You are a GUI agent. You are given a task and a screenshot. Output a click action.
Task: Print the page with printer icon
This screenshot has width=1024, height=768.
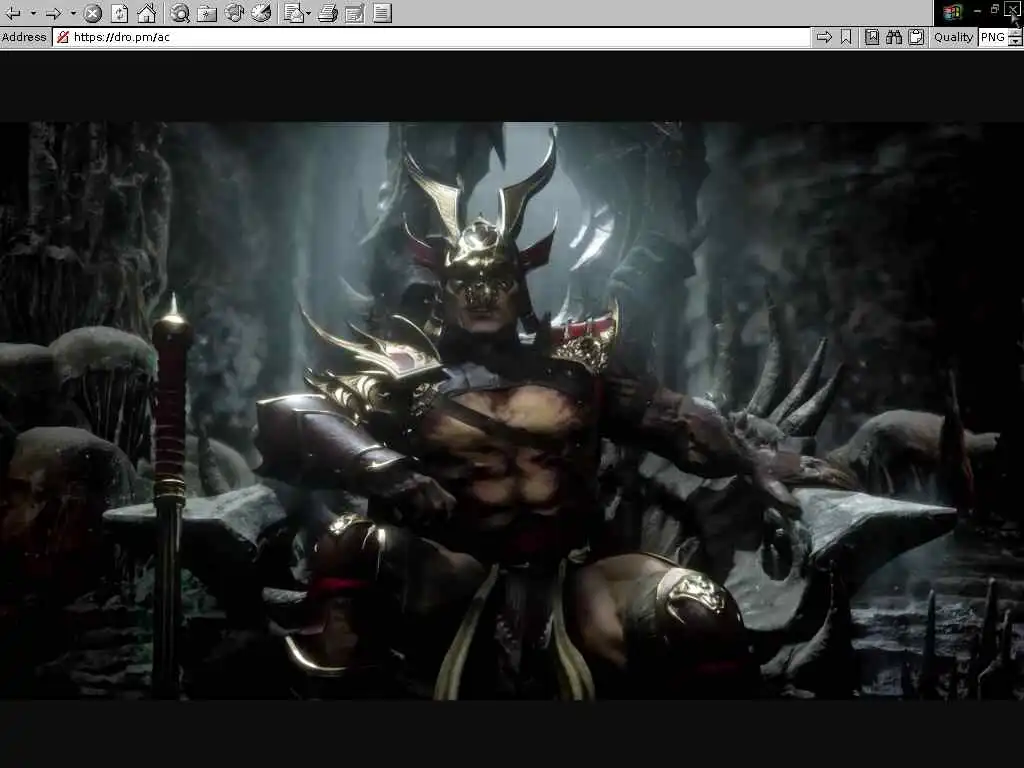(328, 12)
